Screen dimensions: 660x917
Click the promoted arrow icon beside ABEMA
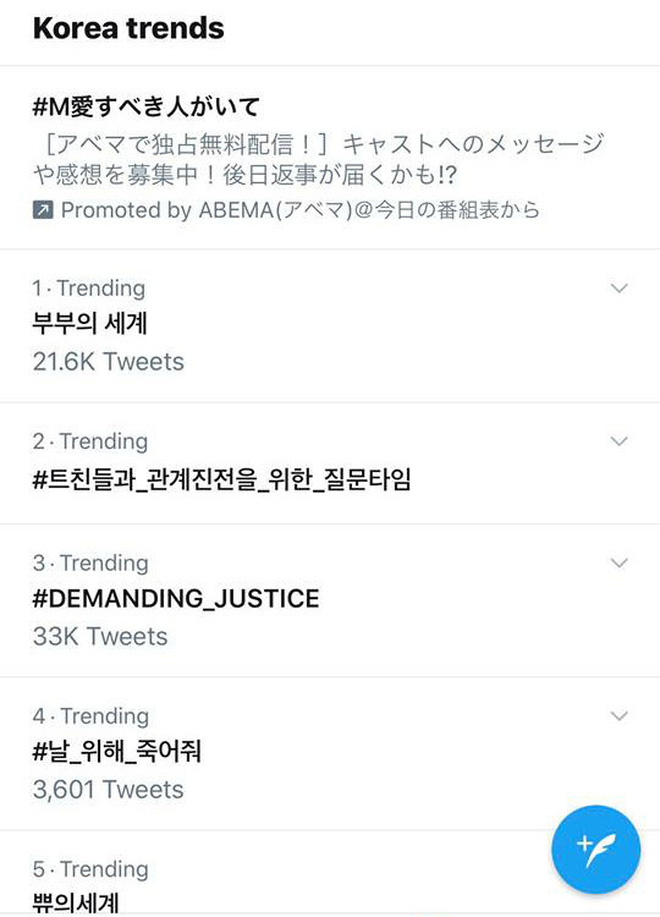pos(42,211)
